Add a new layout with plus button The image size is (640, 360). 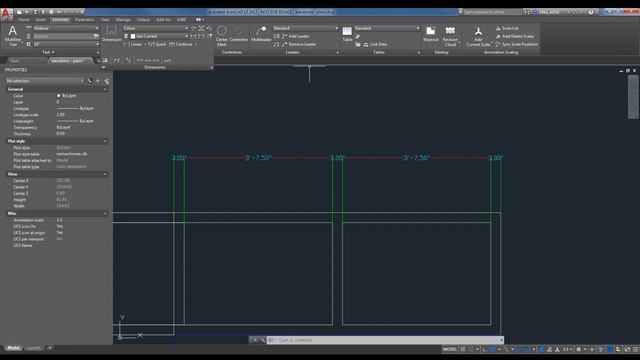[x=50, y=348]
